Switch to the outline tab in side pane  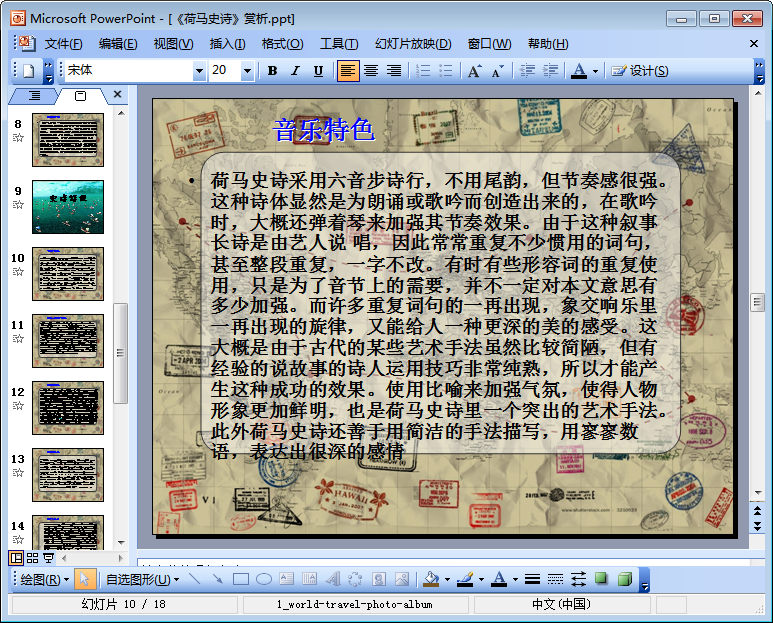click(35, 95)
